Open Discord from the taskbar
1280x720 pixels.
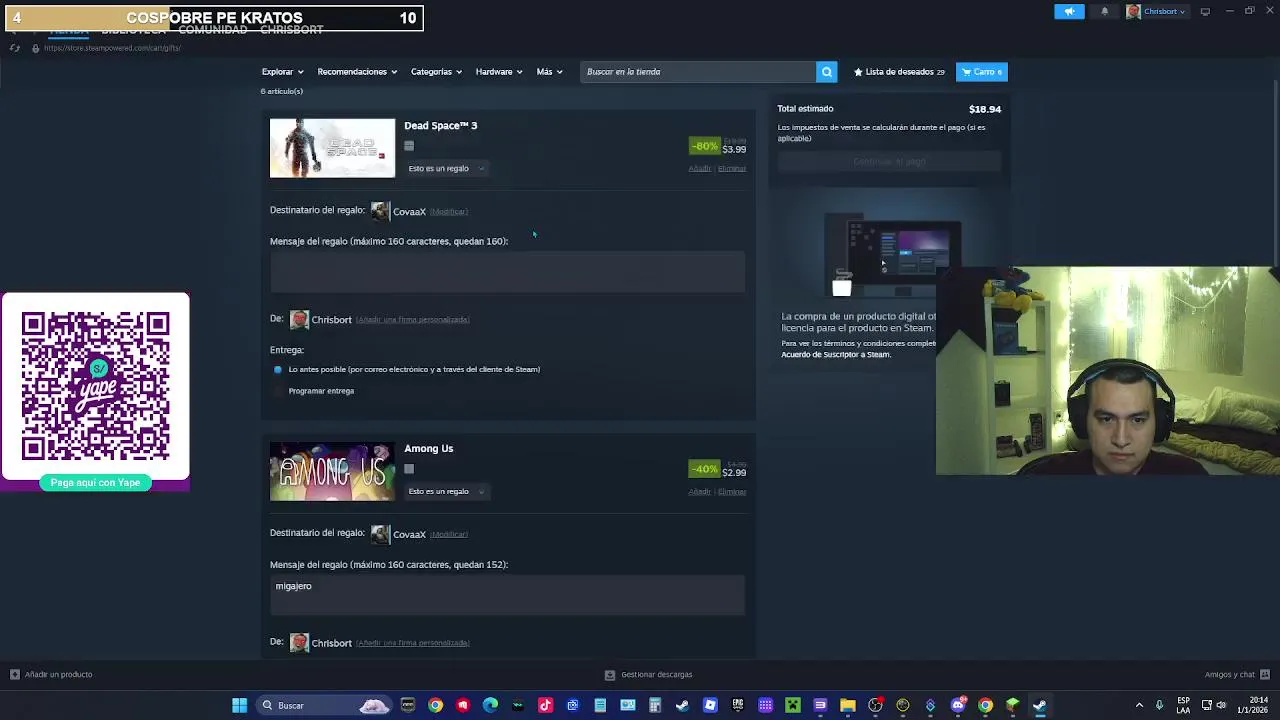[957, 705]
